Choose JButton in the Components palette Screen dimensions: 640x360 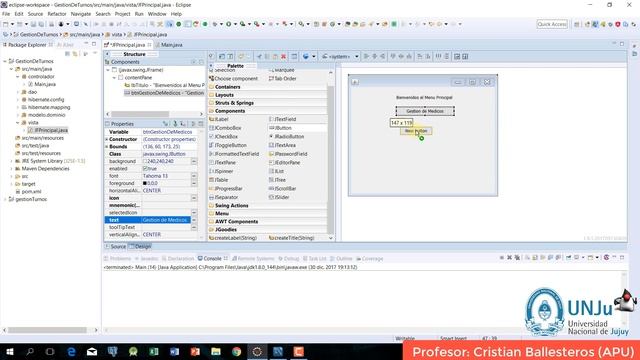tap(280, 128)
